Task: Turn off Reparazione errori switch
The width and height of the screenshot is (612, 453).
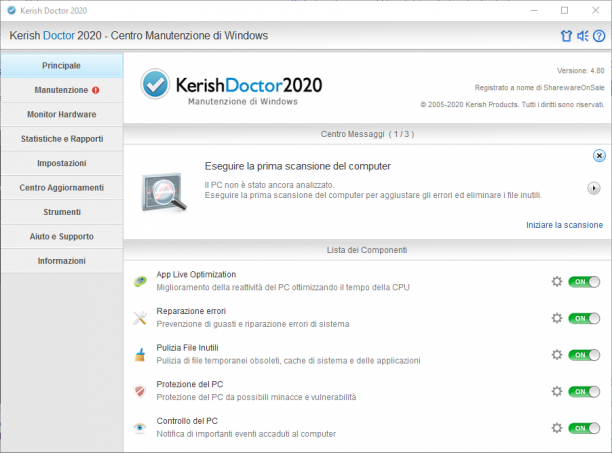Action: pyautogui.click(x=584, y=318)
